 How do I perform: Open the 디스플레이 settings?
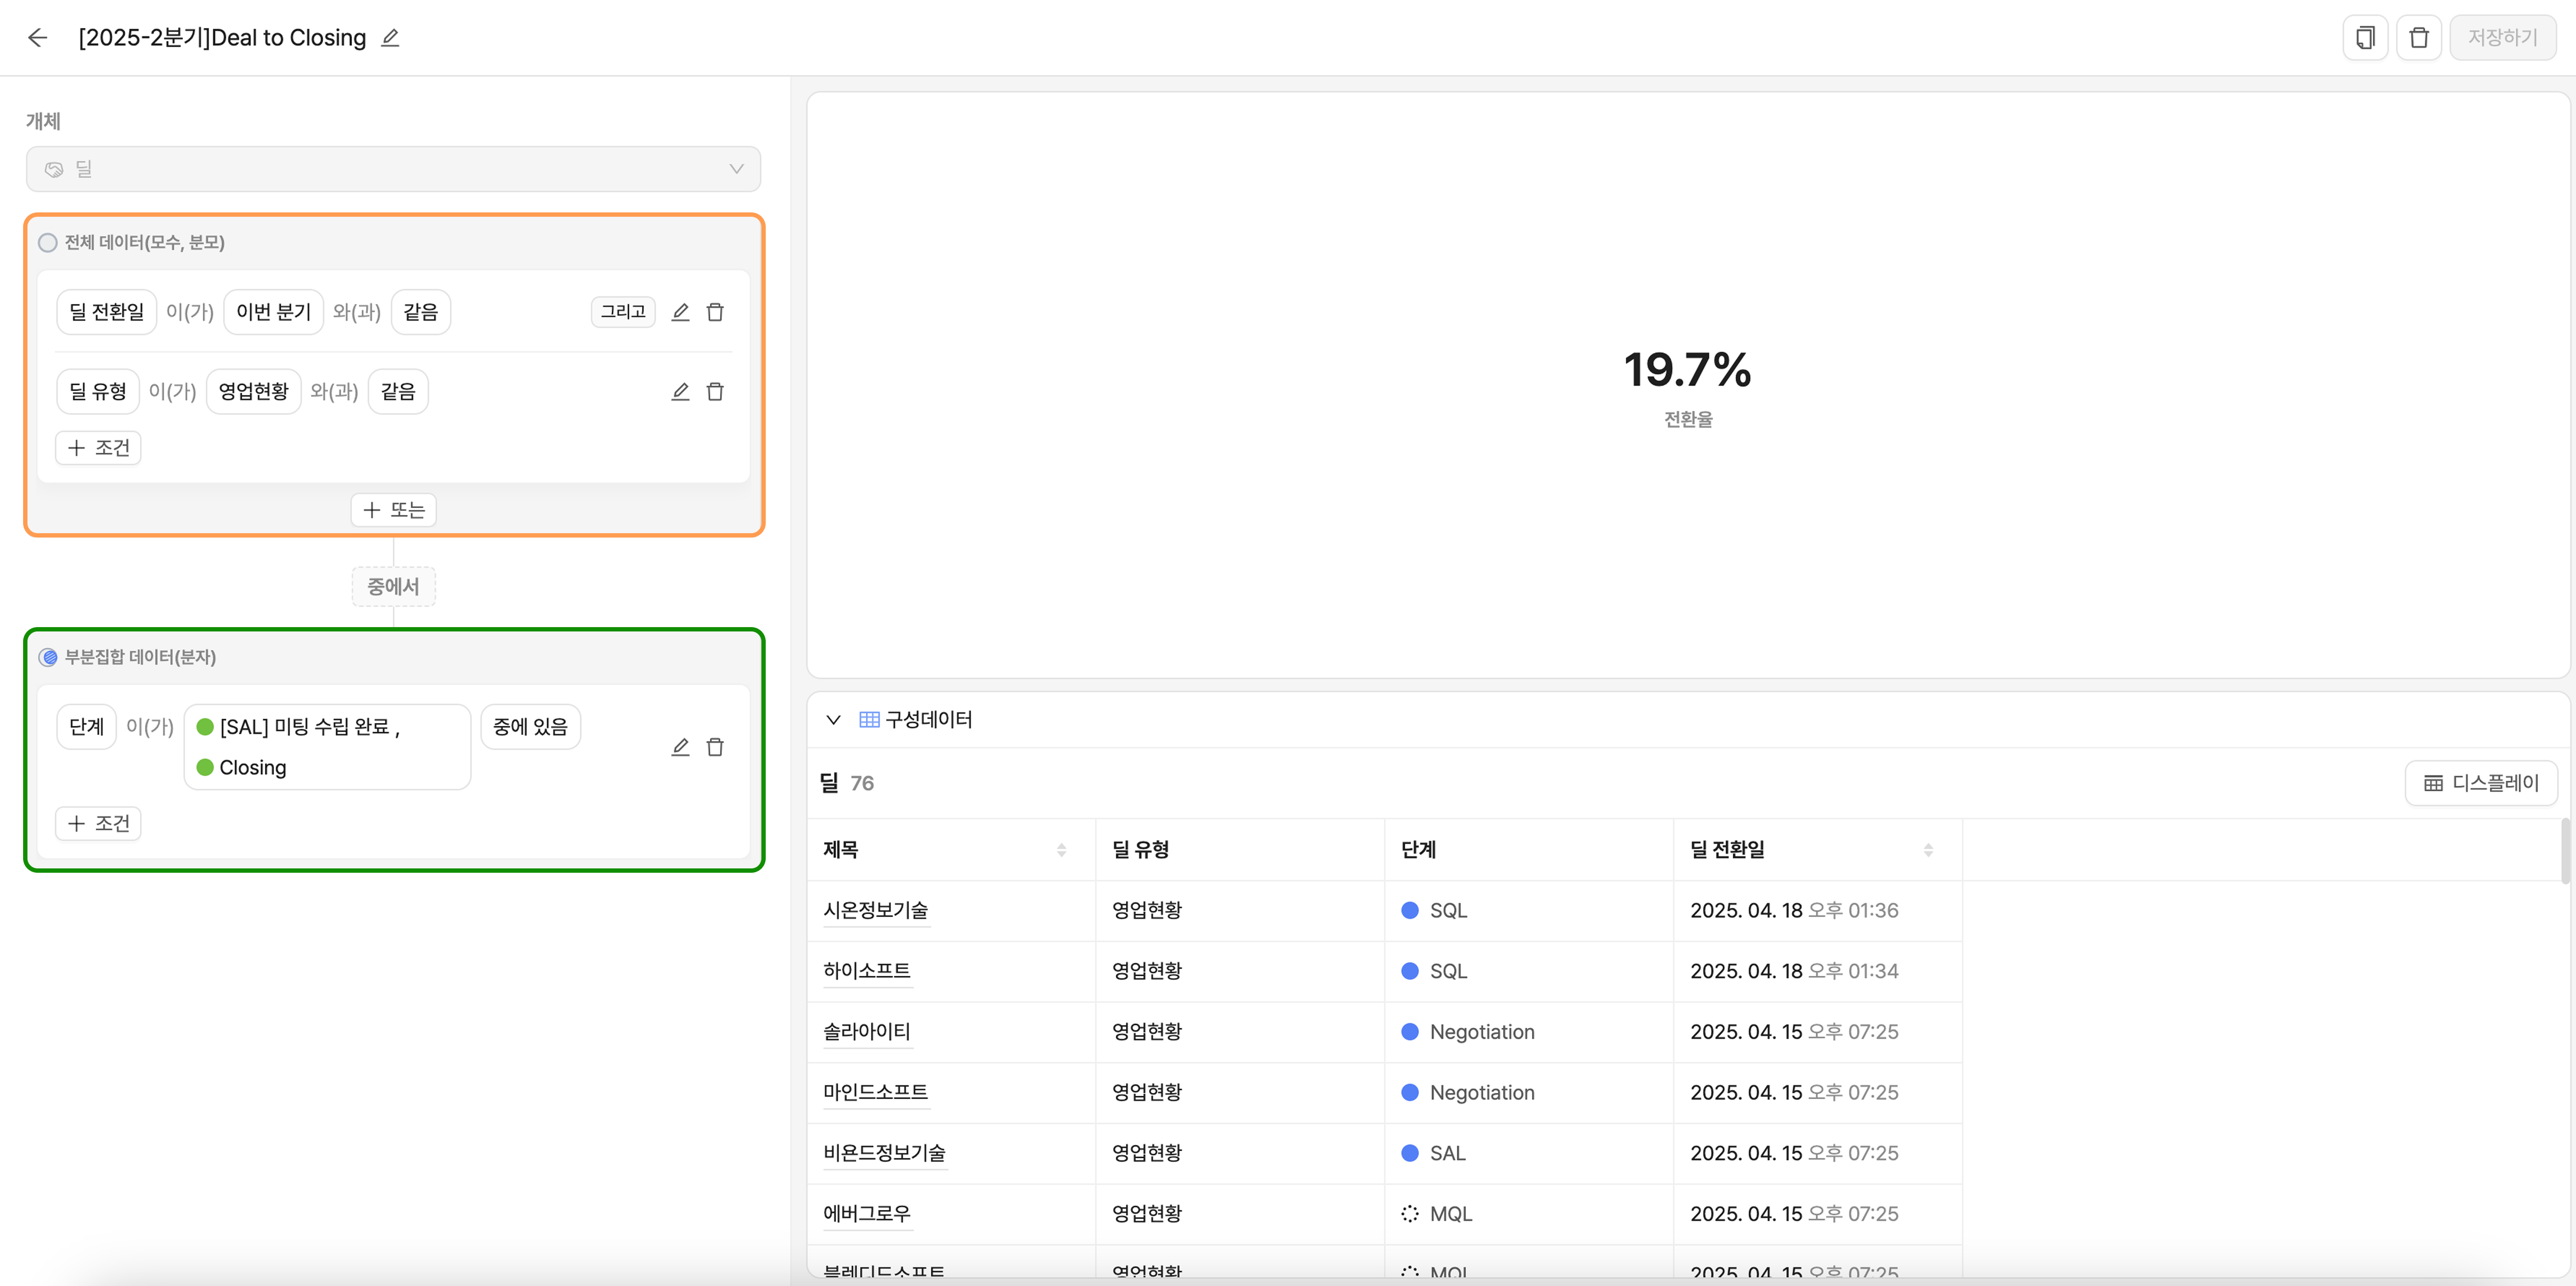coord(2481,783)
